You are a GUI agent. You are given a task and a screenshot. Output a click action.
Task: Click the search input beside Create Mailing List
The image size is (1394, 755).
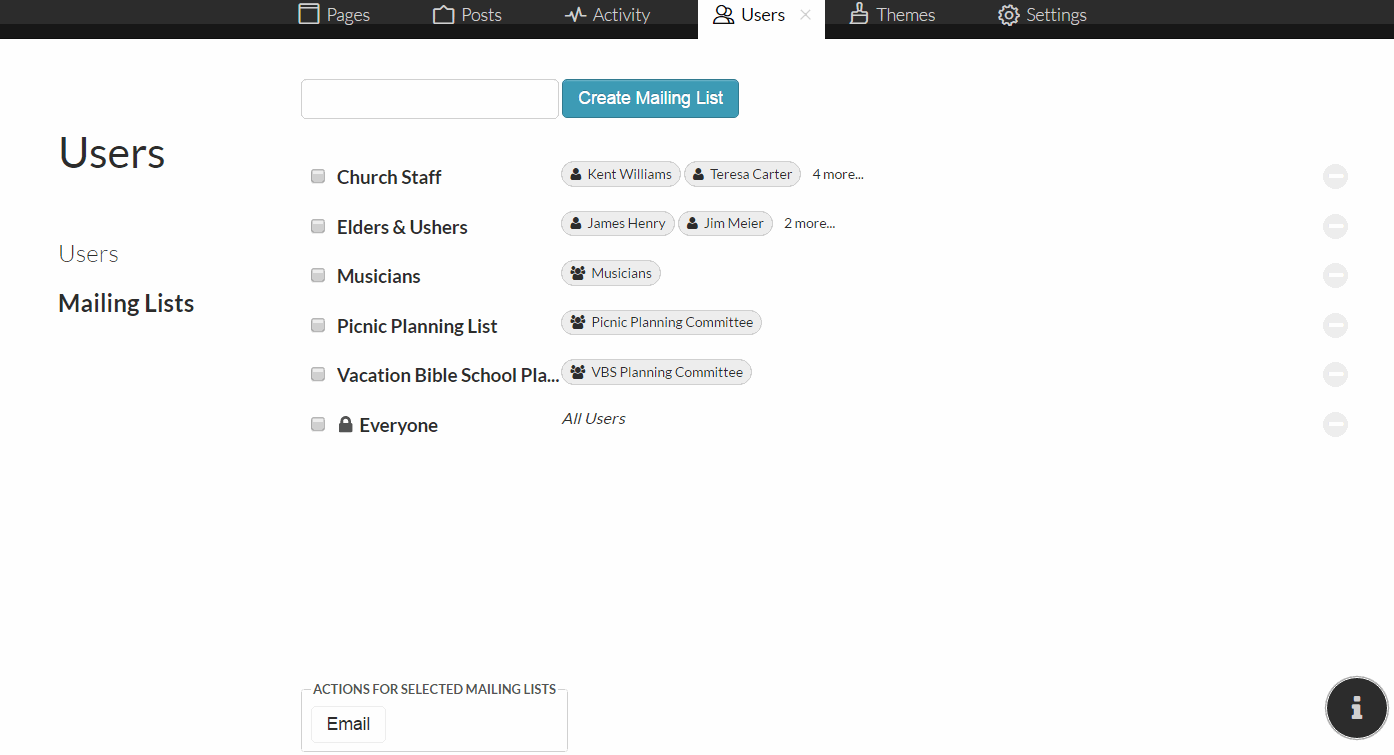tap(429, 98)
